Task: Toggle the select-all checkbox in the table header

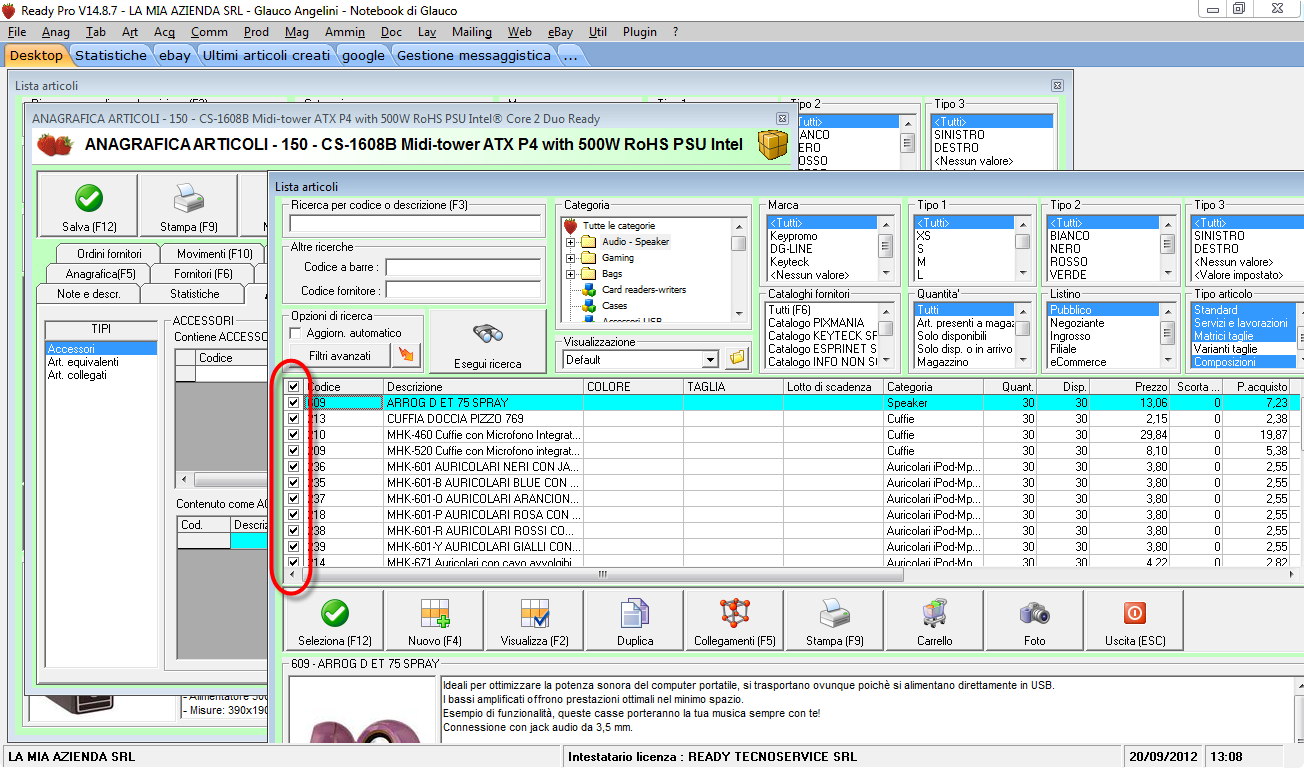Action: tap(293, 387)
